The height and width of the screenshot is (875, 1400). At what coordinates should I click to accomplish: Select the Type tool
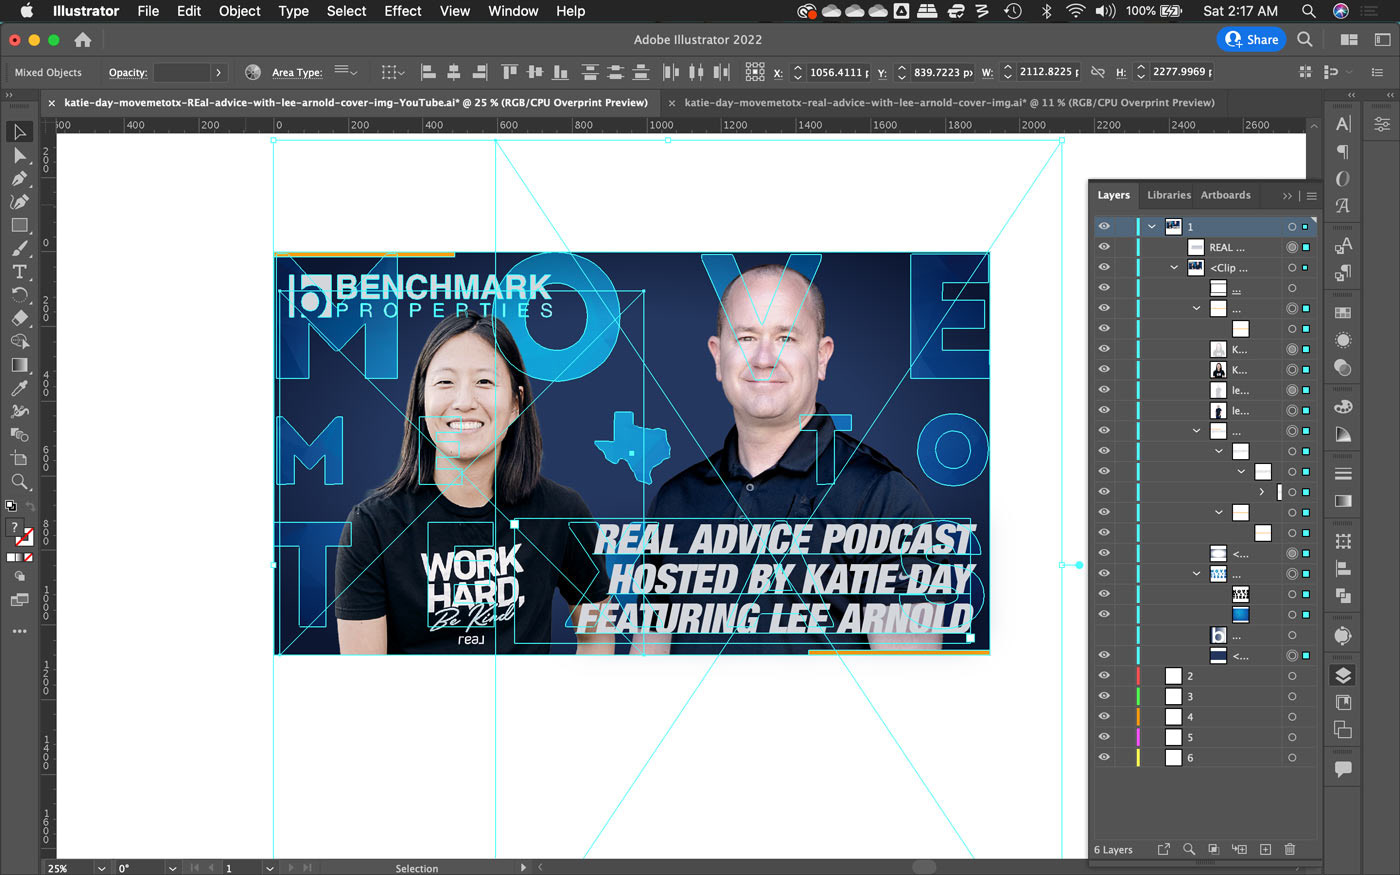click(19, 272)
